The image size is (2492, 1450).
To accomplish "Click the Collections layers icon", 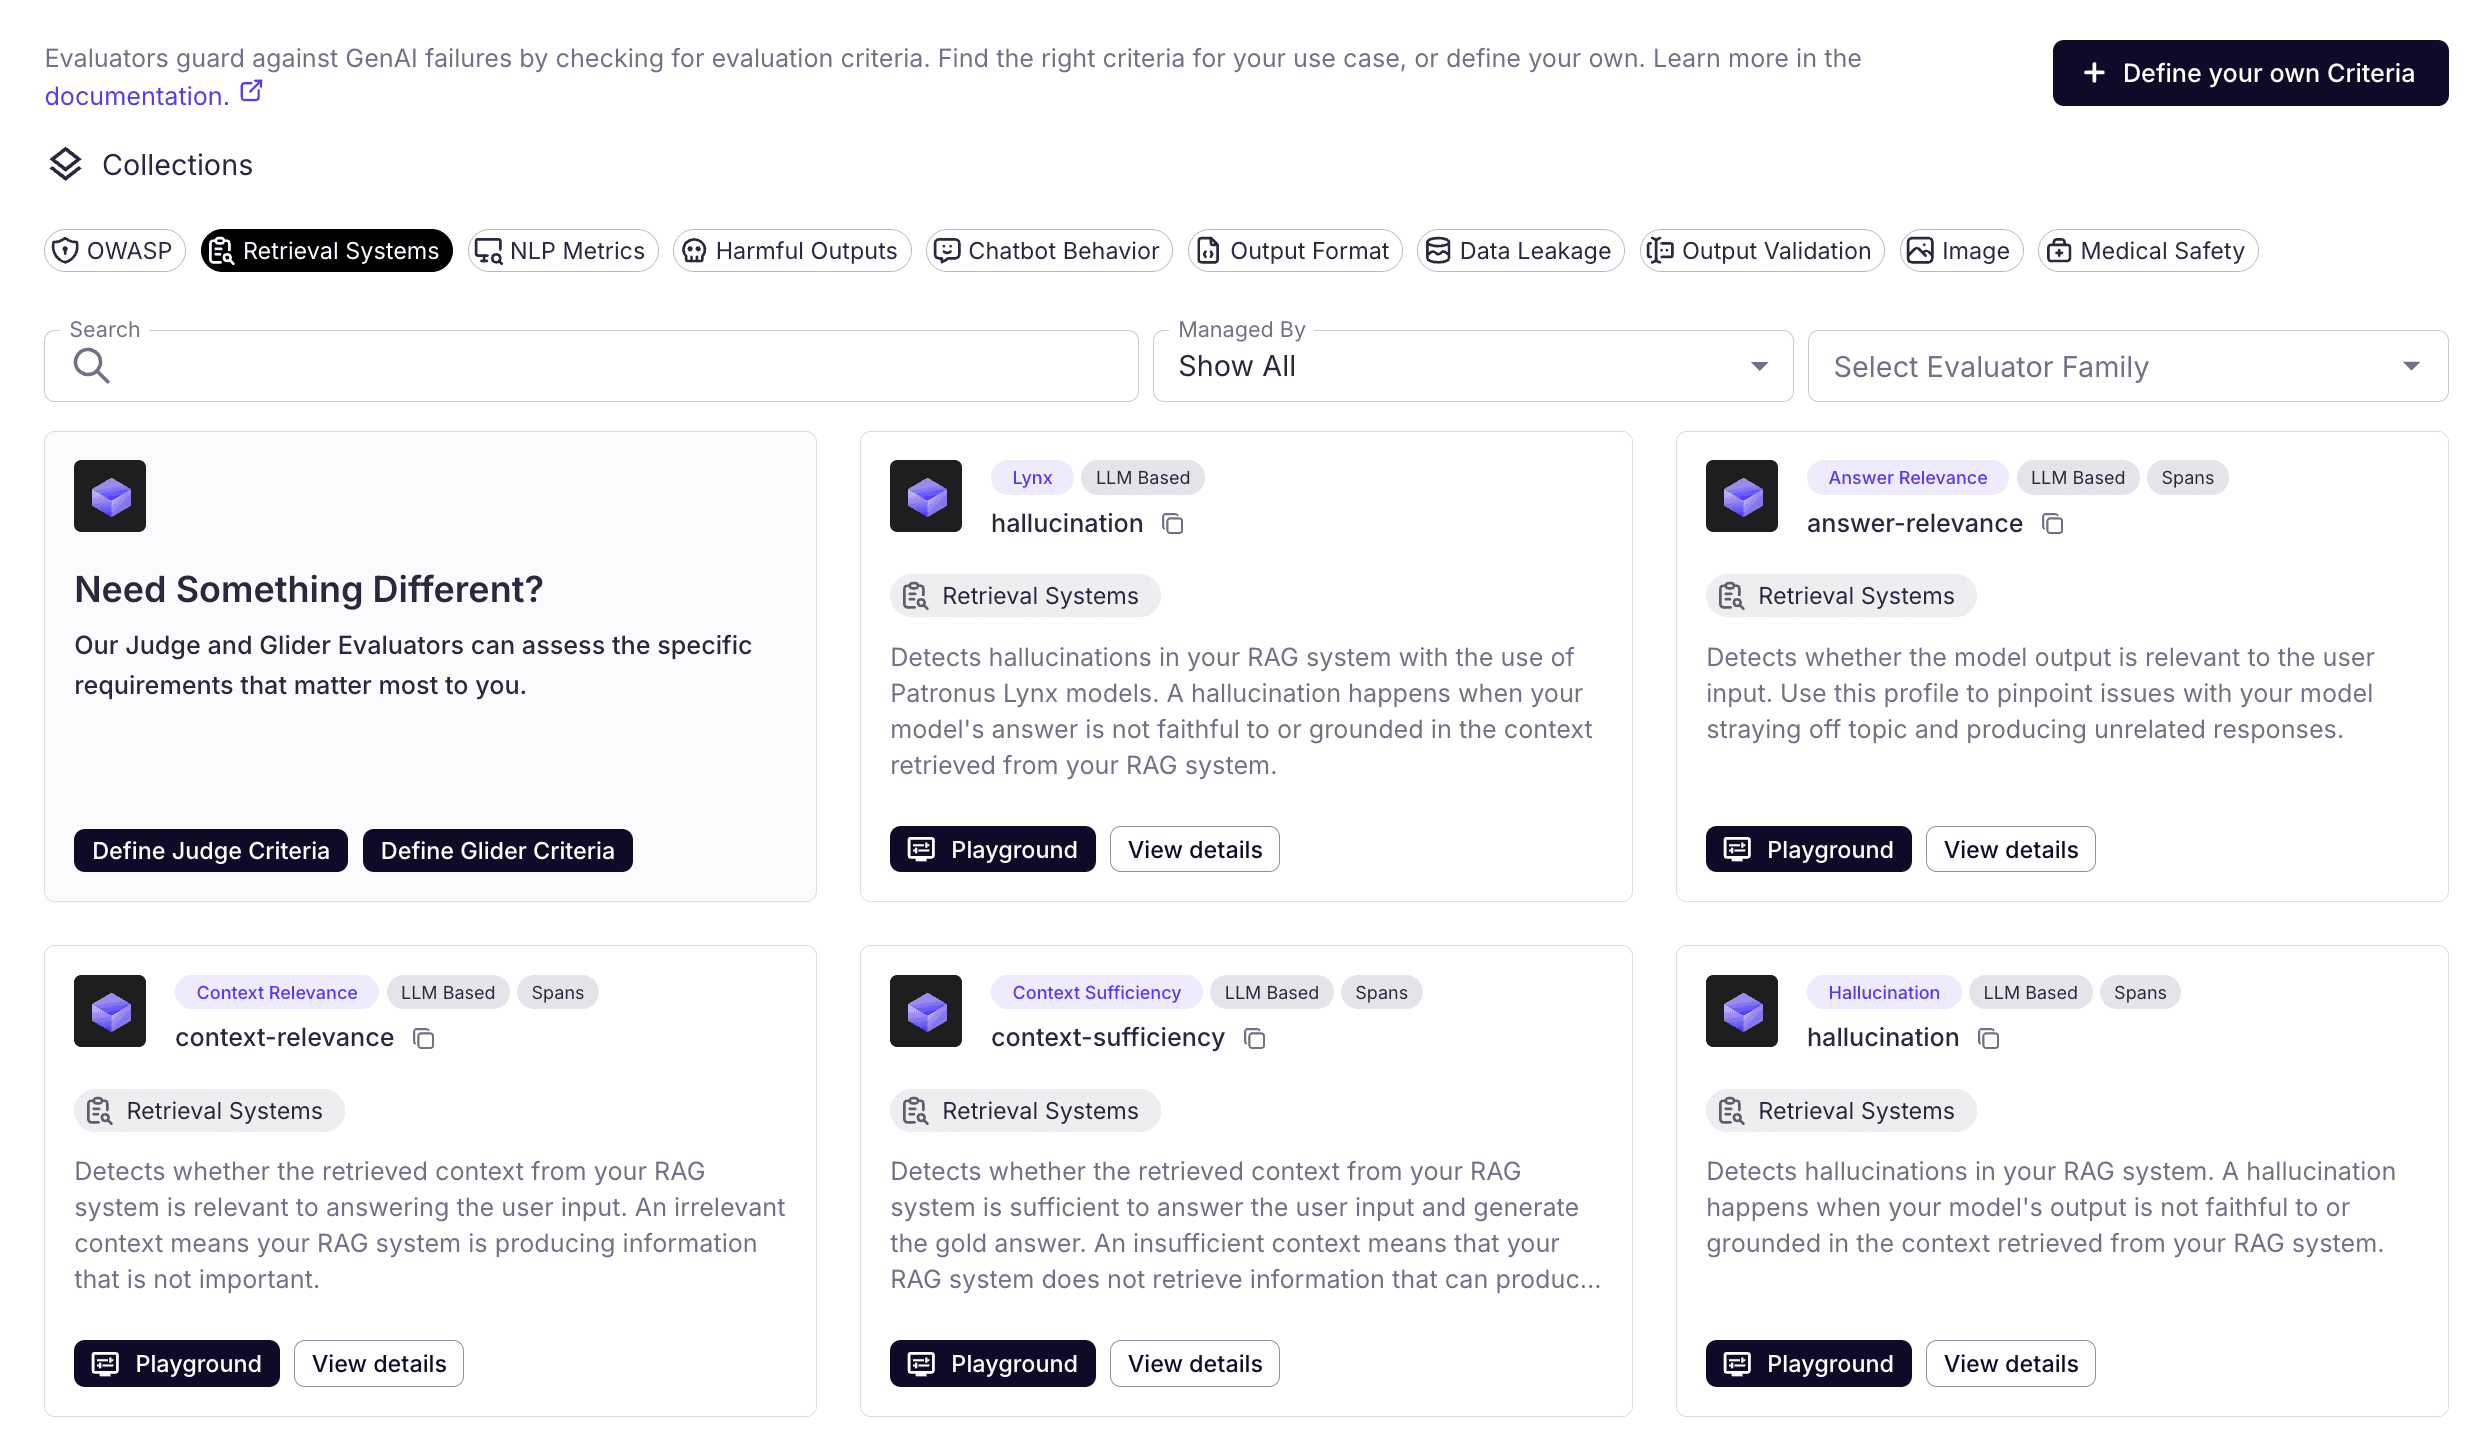I will tap(66, 164).
